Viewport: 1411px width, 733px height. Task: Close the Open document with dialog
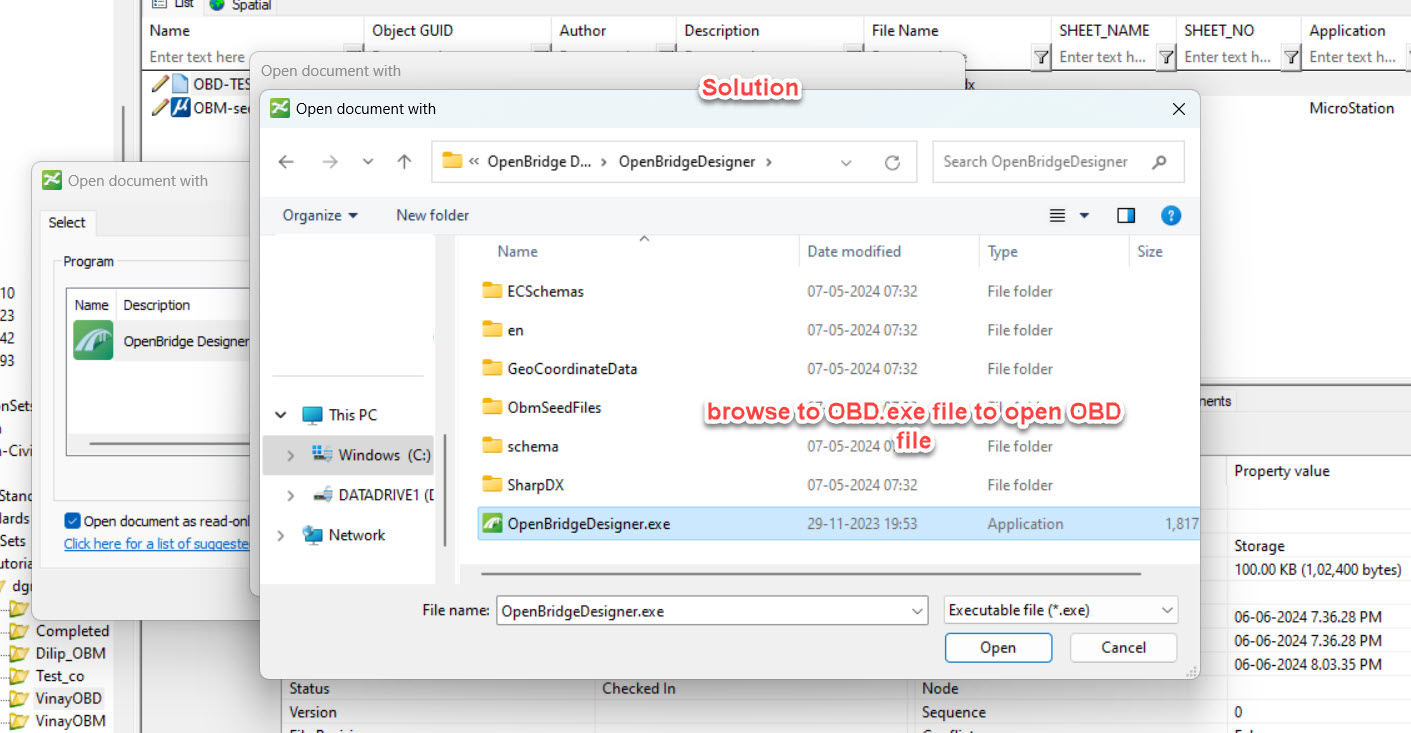pos(1179,109)
